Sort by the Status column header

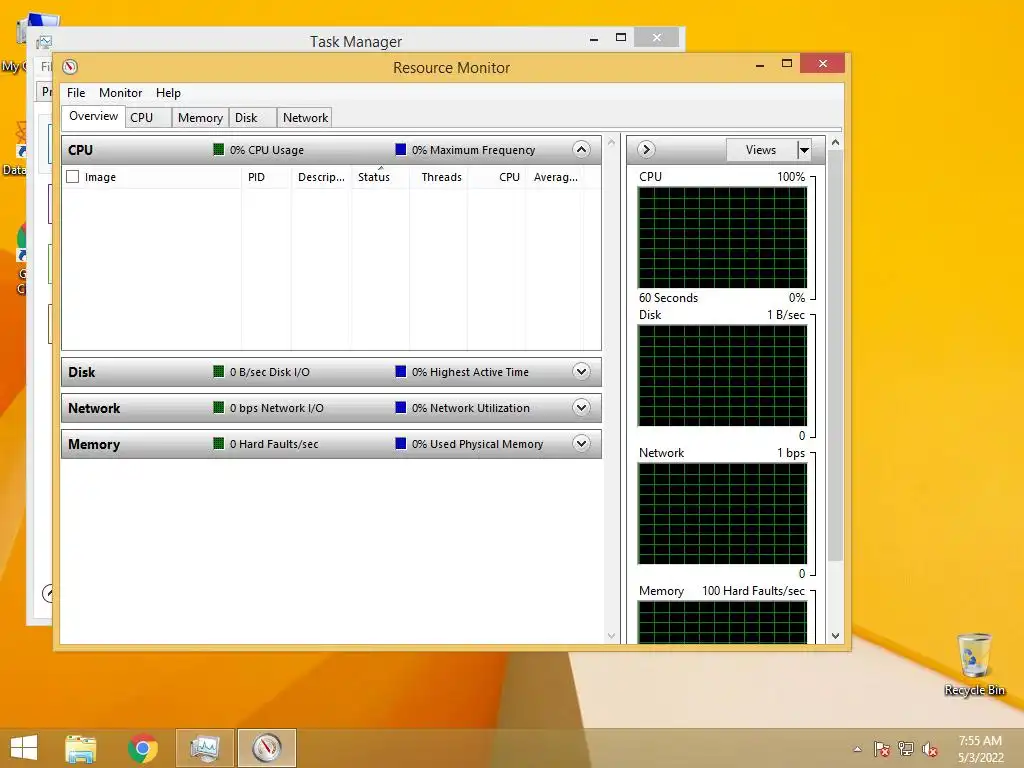pyautogui.click(x=380, y=177)
